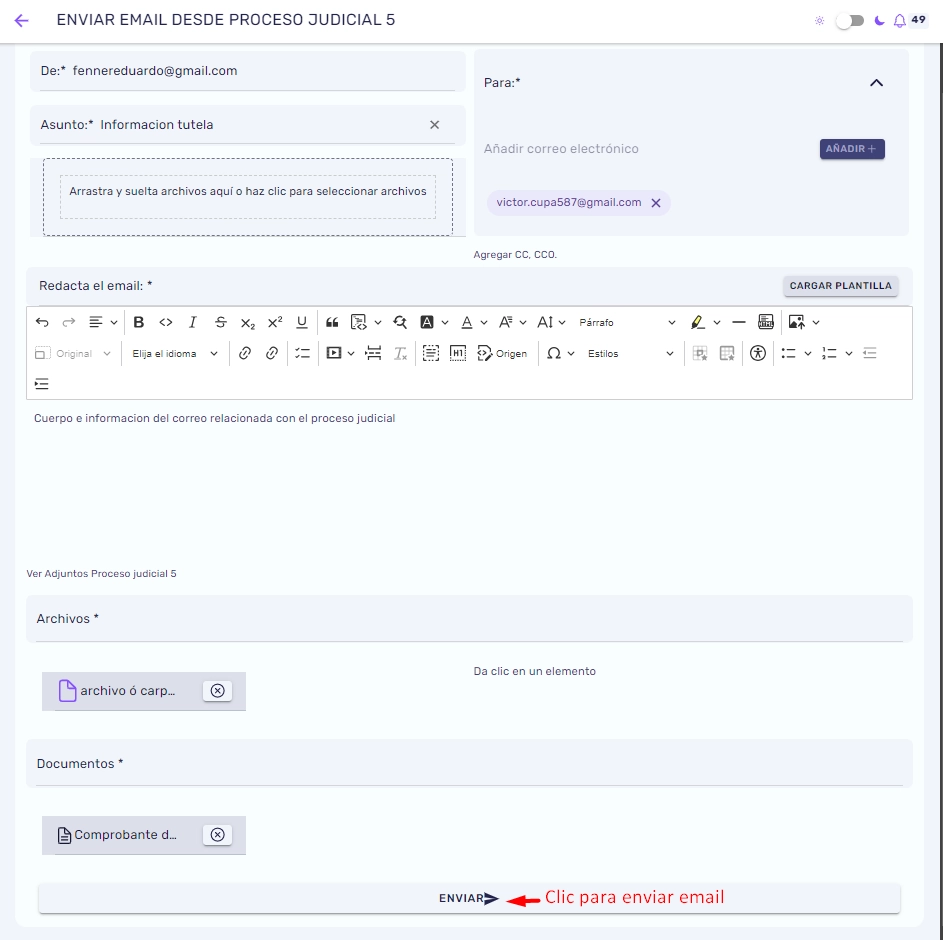The height and width of the screenshot is (940, 943).
Task: Insert a bulleted list
Action: pyautogui.click(x=788, y=354)
